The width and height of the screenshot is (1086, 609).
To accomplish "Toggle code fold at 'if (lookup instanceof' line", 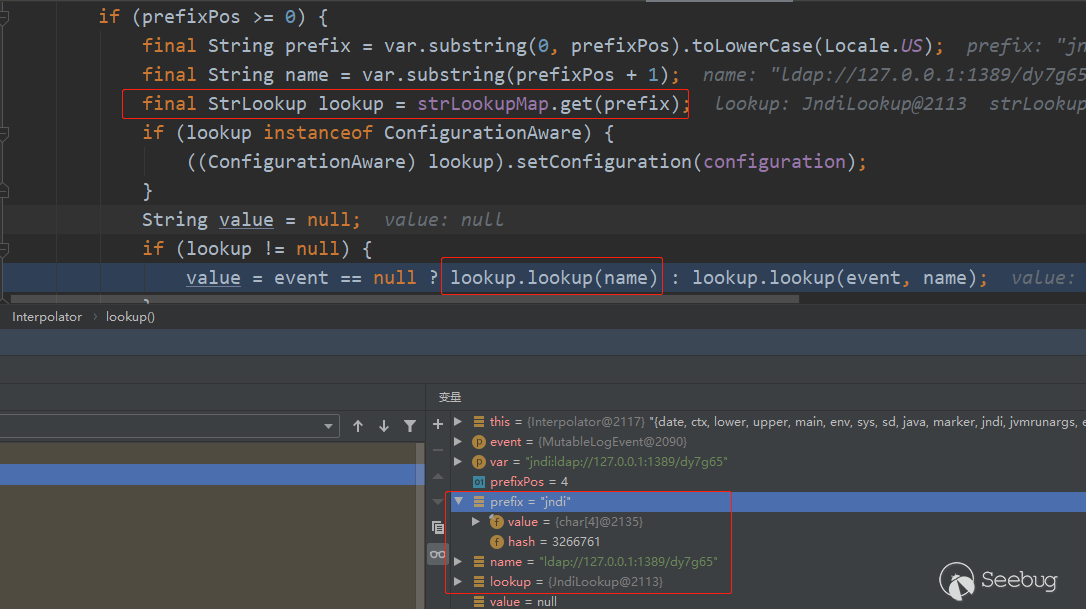I will [4, 133].
